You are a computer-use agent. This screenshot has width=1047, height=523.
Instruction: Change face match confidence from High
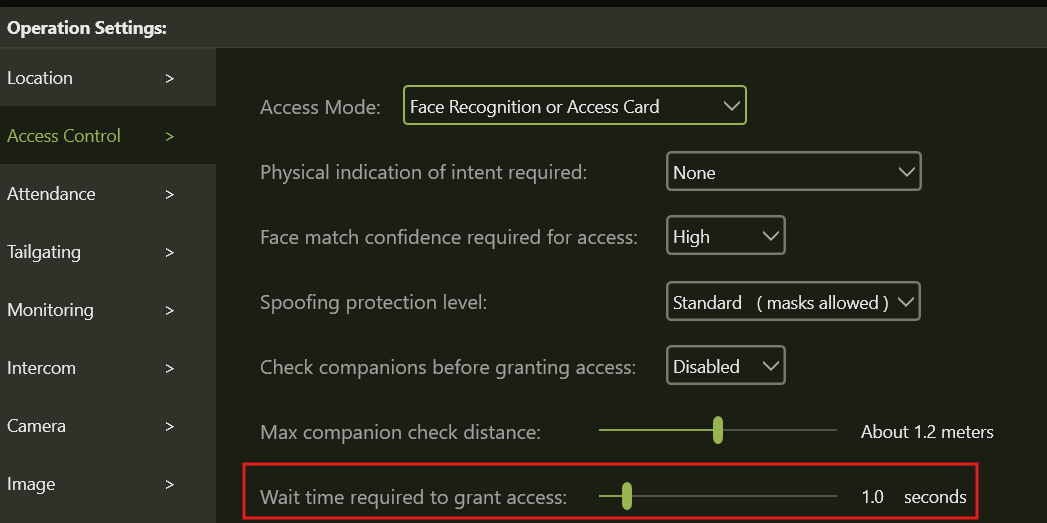point(725,237)
